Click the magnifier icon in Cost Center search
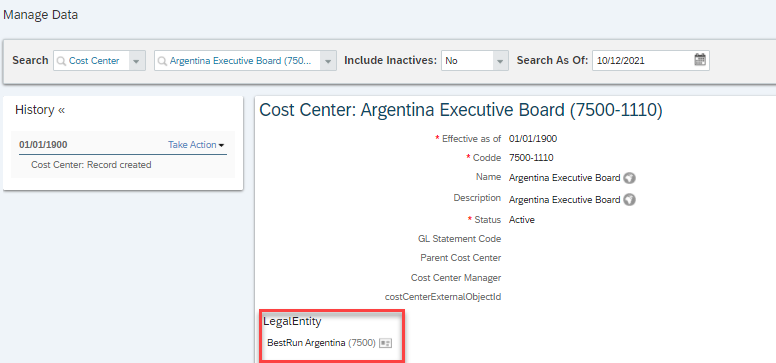This screenshot has width=776, height=363. (x=61, y=61)
